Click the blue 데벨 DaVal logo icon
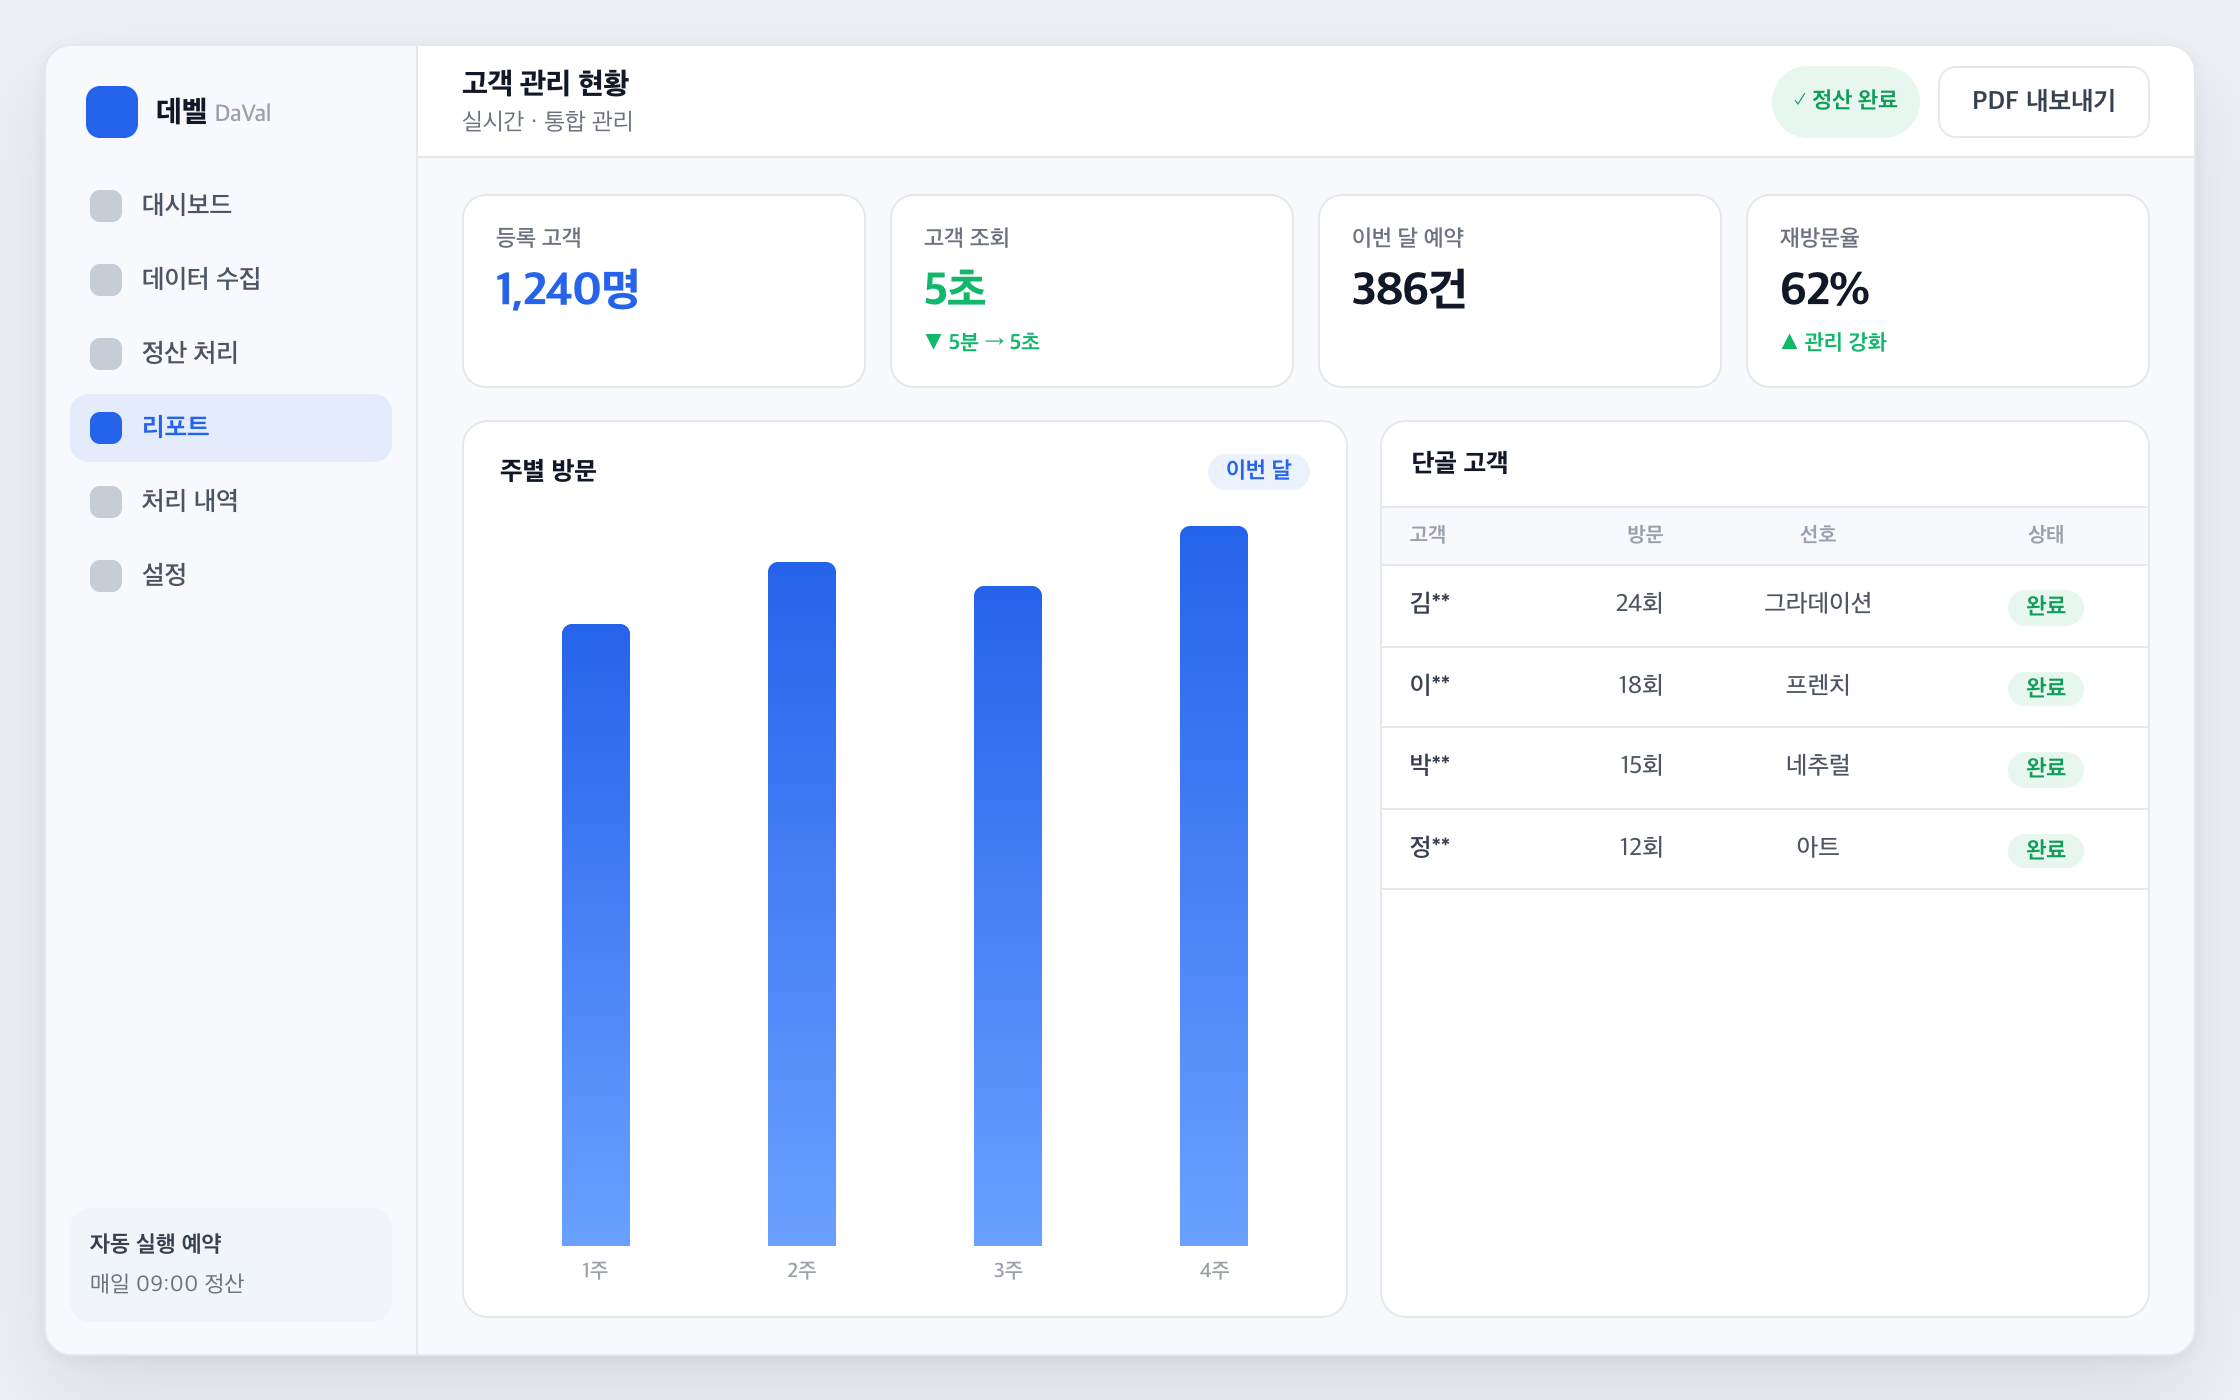 click(112, 112)
